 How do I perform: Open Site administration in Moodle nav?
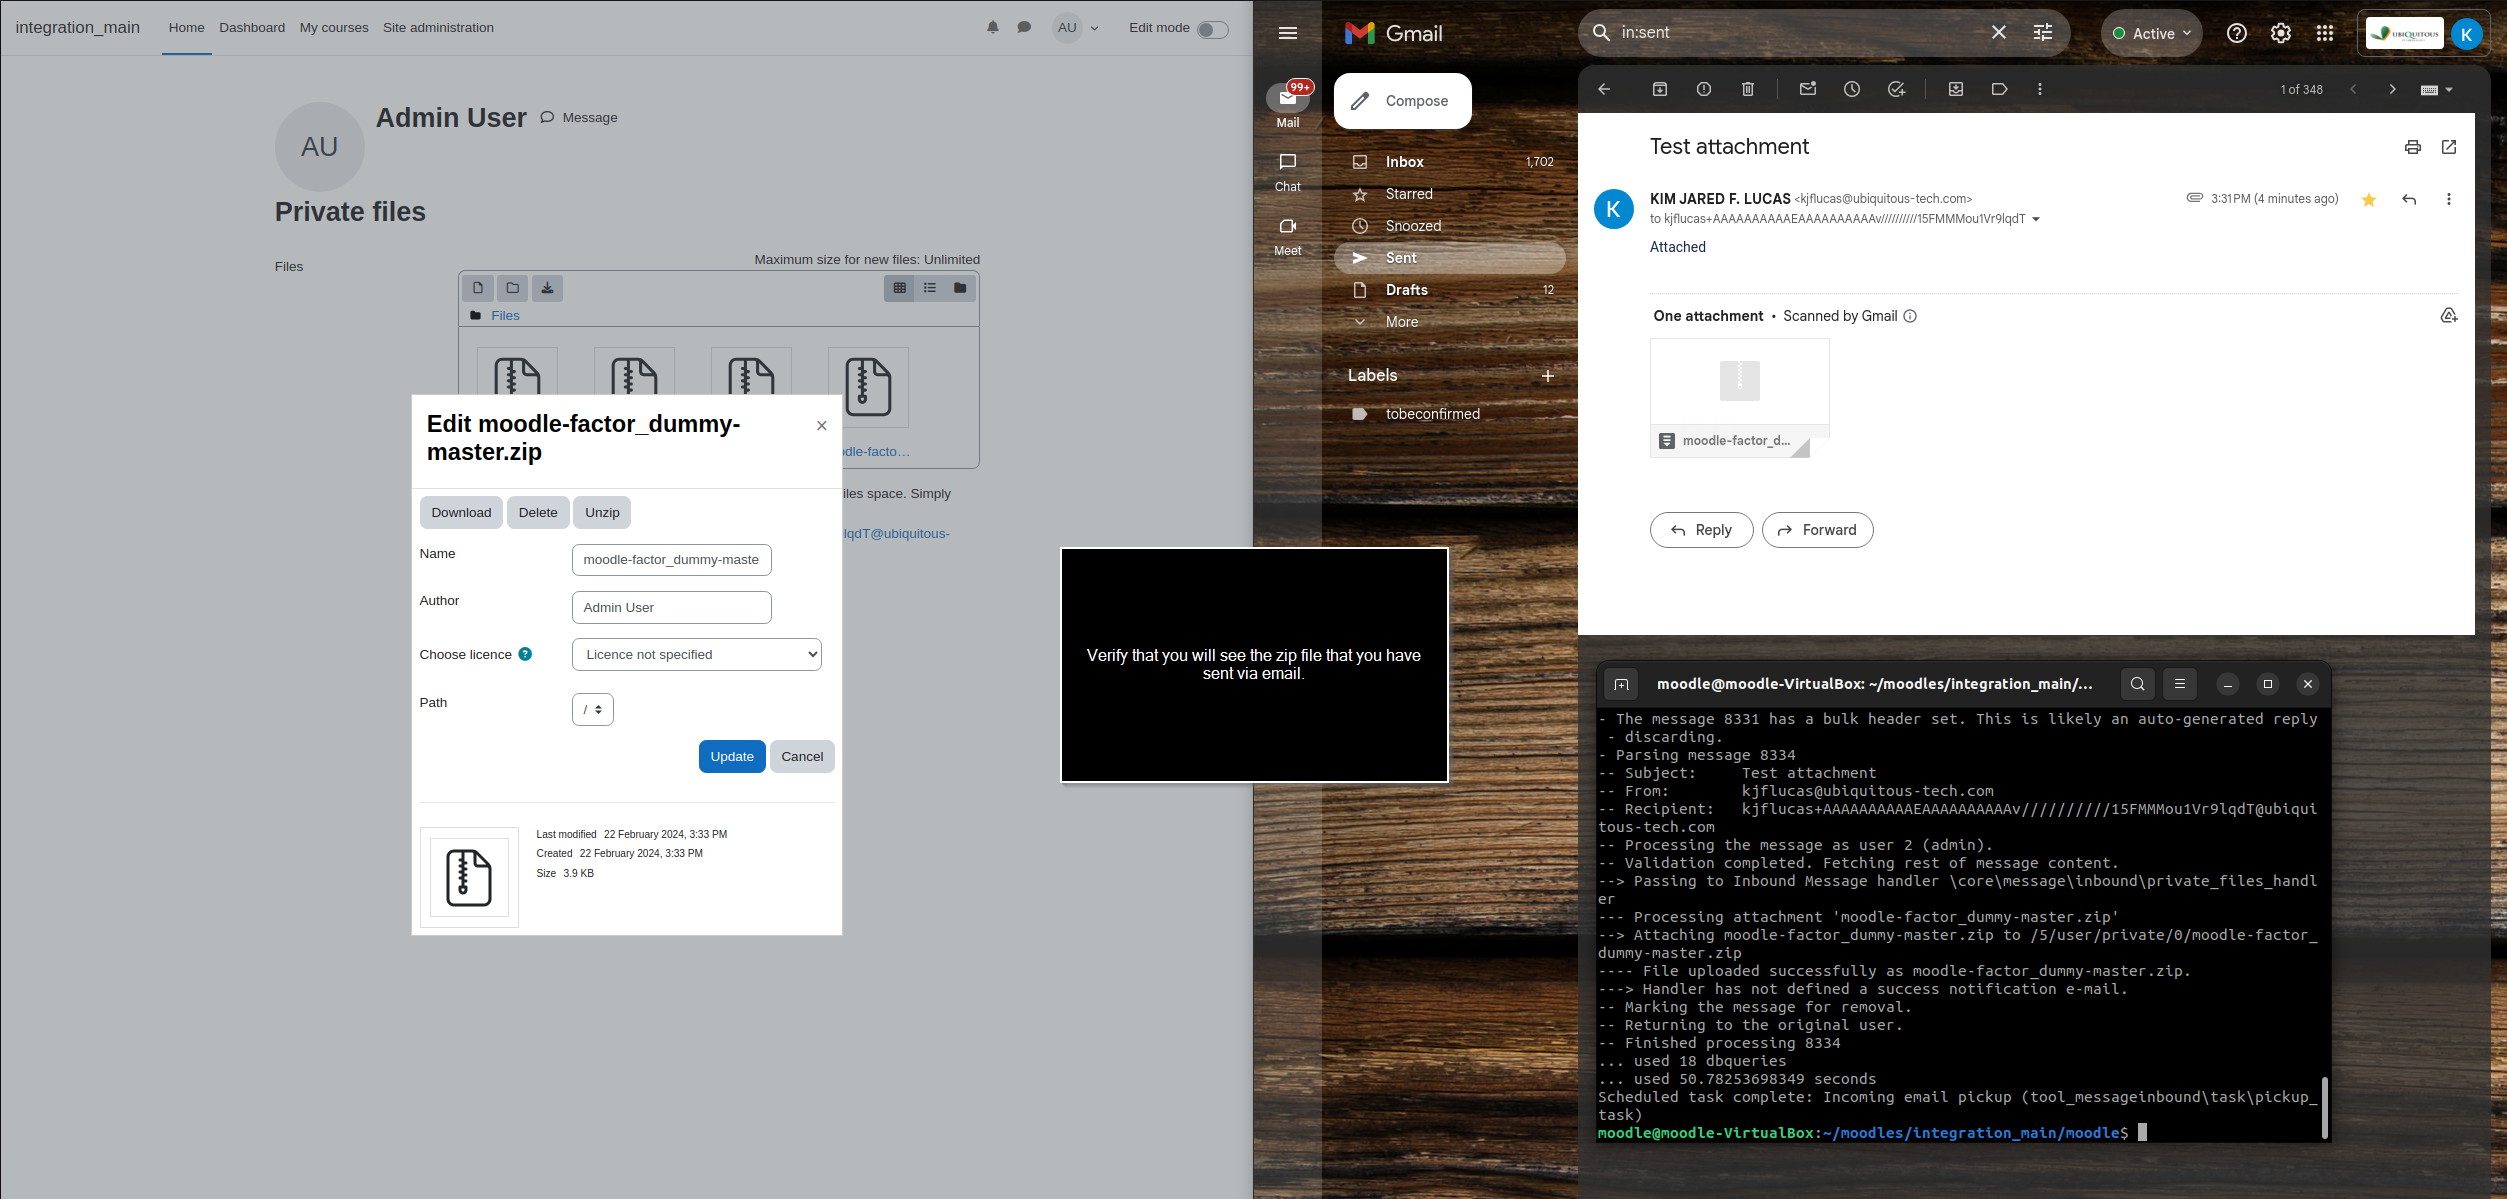click(438, 28)
